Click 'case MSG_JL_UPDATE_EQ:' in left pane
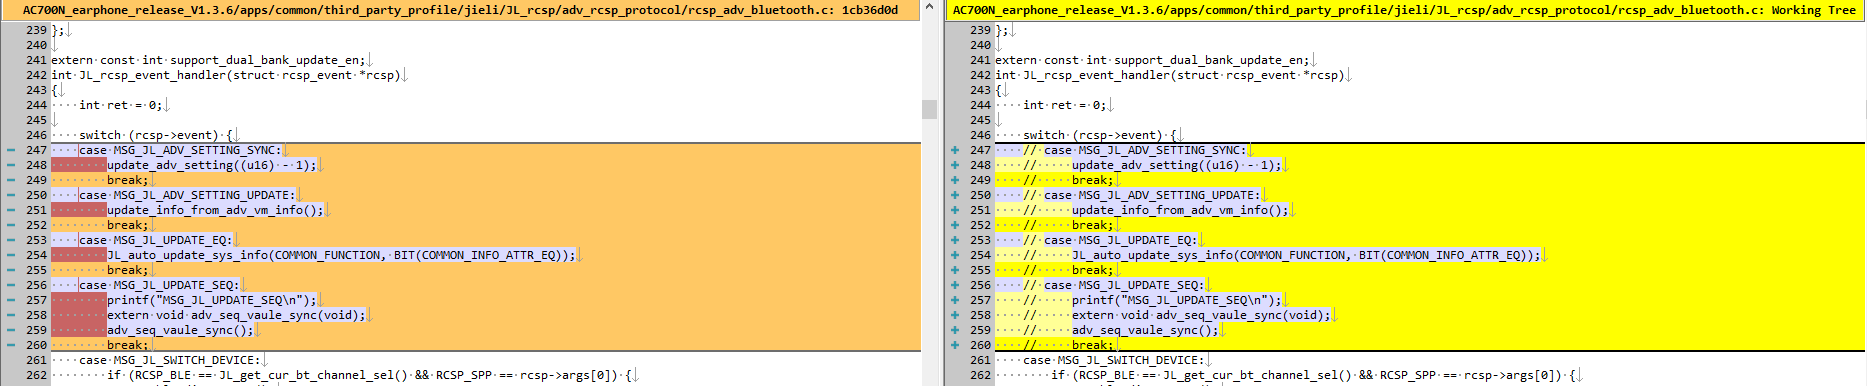 pyautogui.click(x=155, y=240)
